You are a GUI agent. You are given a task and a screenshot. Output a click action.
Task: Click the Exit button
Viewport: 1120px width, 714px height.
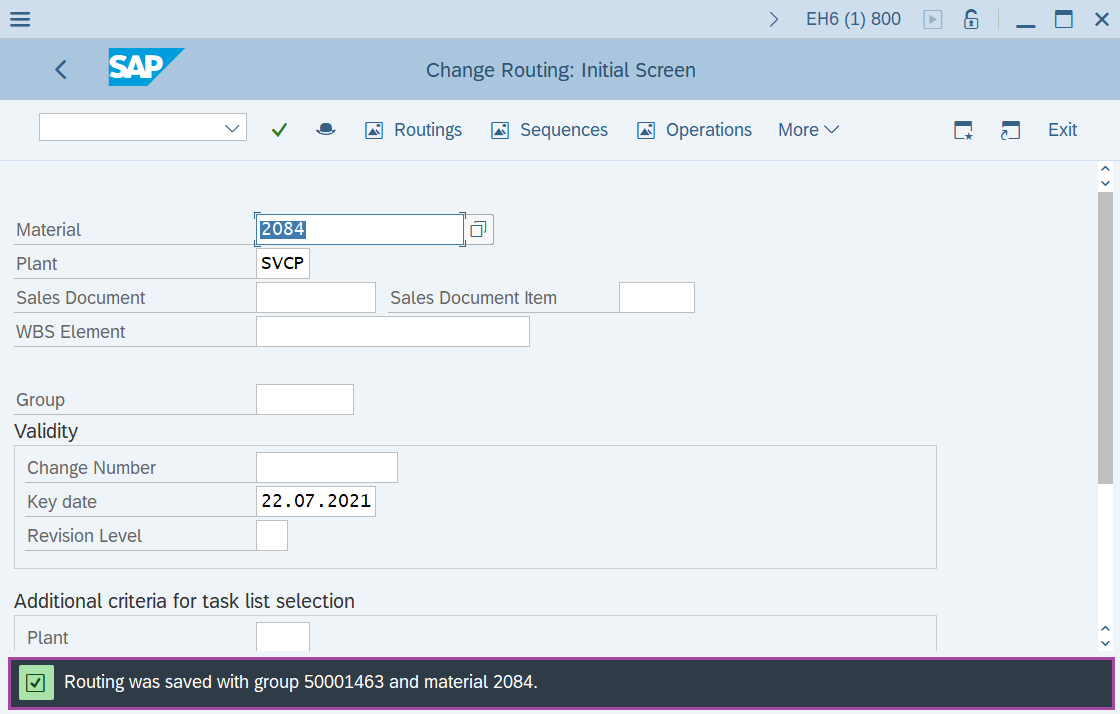click(x=1062, y=129)
